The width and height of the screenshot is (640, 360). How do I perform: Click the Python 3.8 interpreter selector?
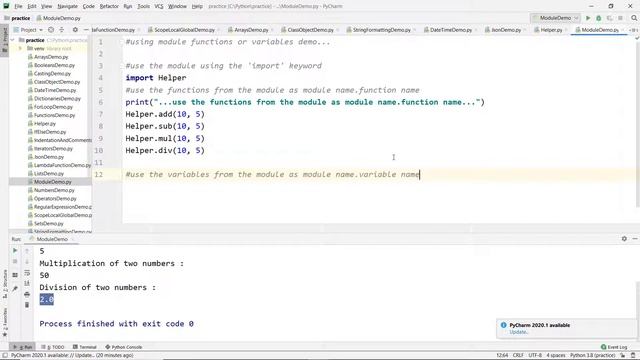coord(592,356)
